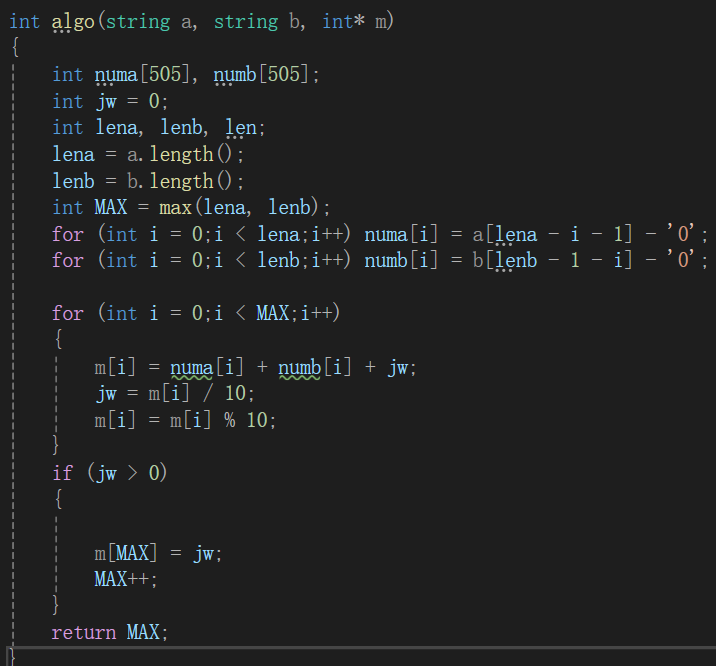This screenshot has width=716, height=666.
Task: Click the closing brace after 'm[i] % 10;'
Action: tap(56, 445)
